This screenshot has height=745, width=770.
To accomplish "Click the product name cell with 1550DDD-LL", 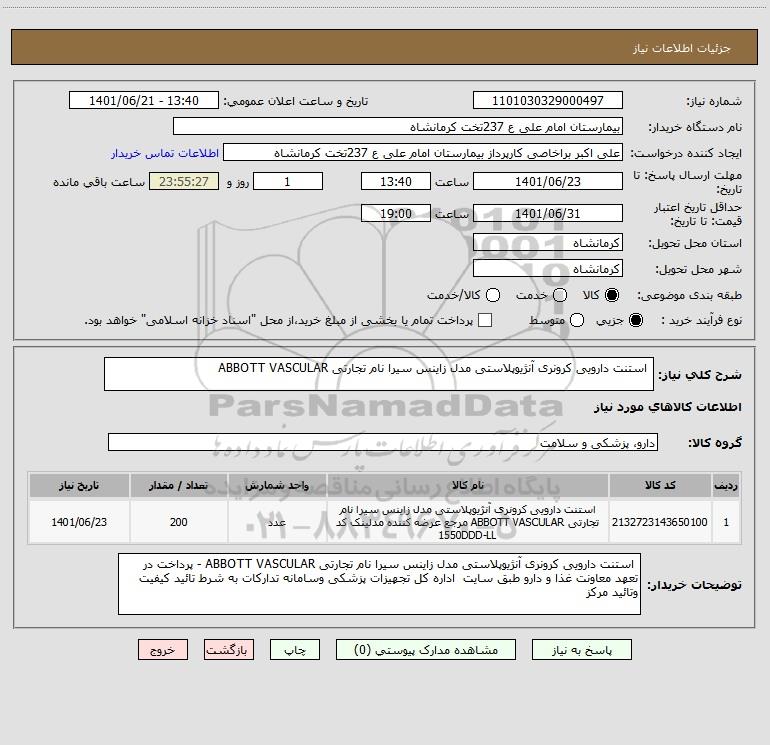I will coord(468,522).
